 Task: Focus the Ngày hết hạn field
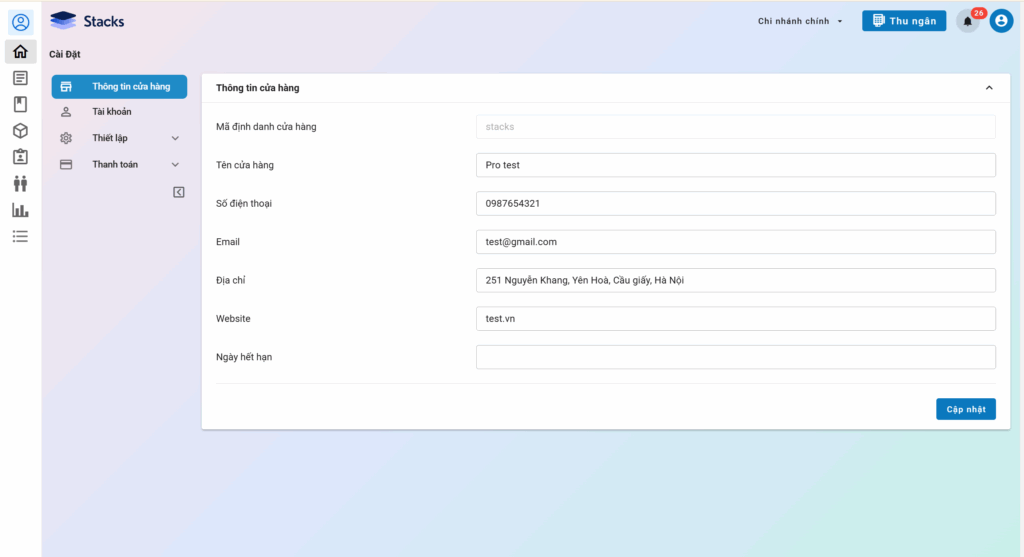735,357
